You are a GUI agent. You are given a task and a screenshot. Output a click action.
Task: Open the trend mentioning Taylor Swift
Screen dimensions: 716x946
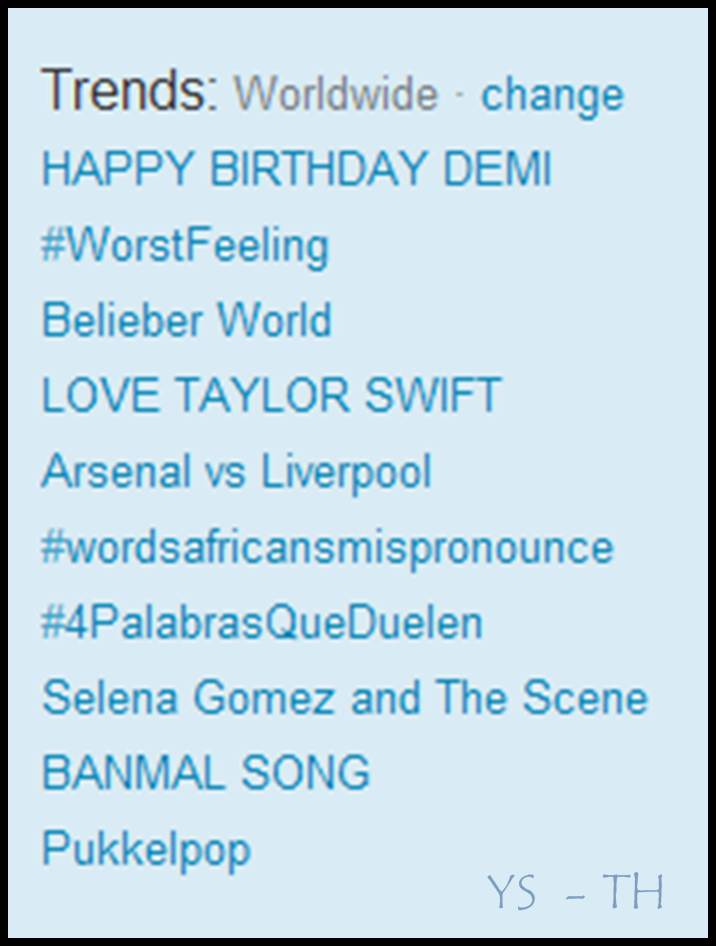(271, 396)
